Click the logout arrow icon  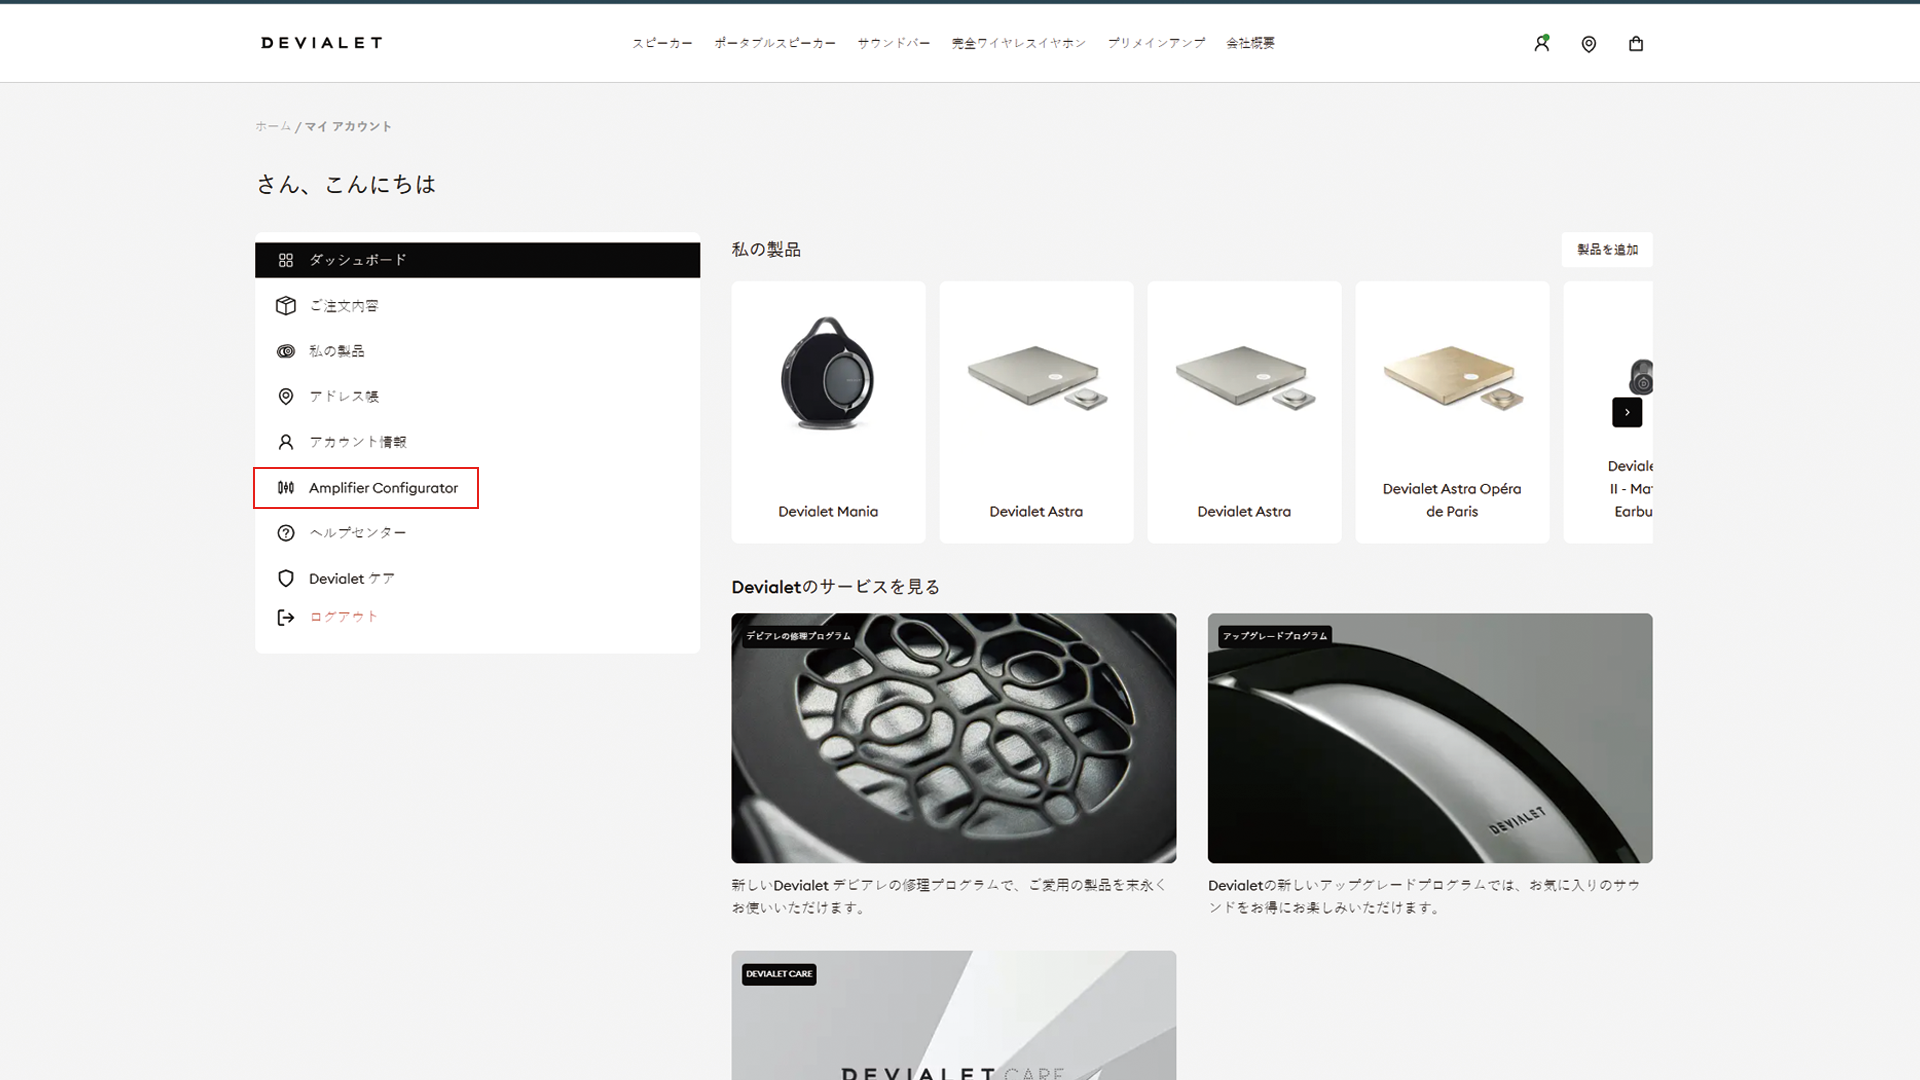click(286, 618)
